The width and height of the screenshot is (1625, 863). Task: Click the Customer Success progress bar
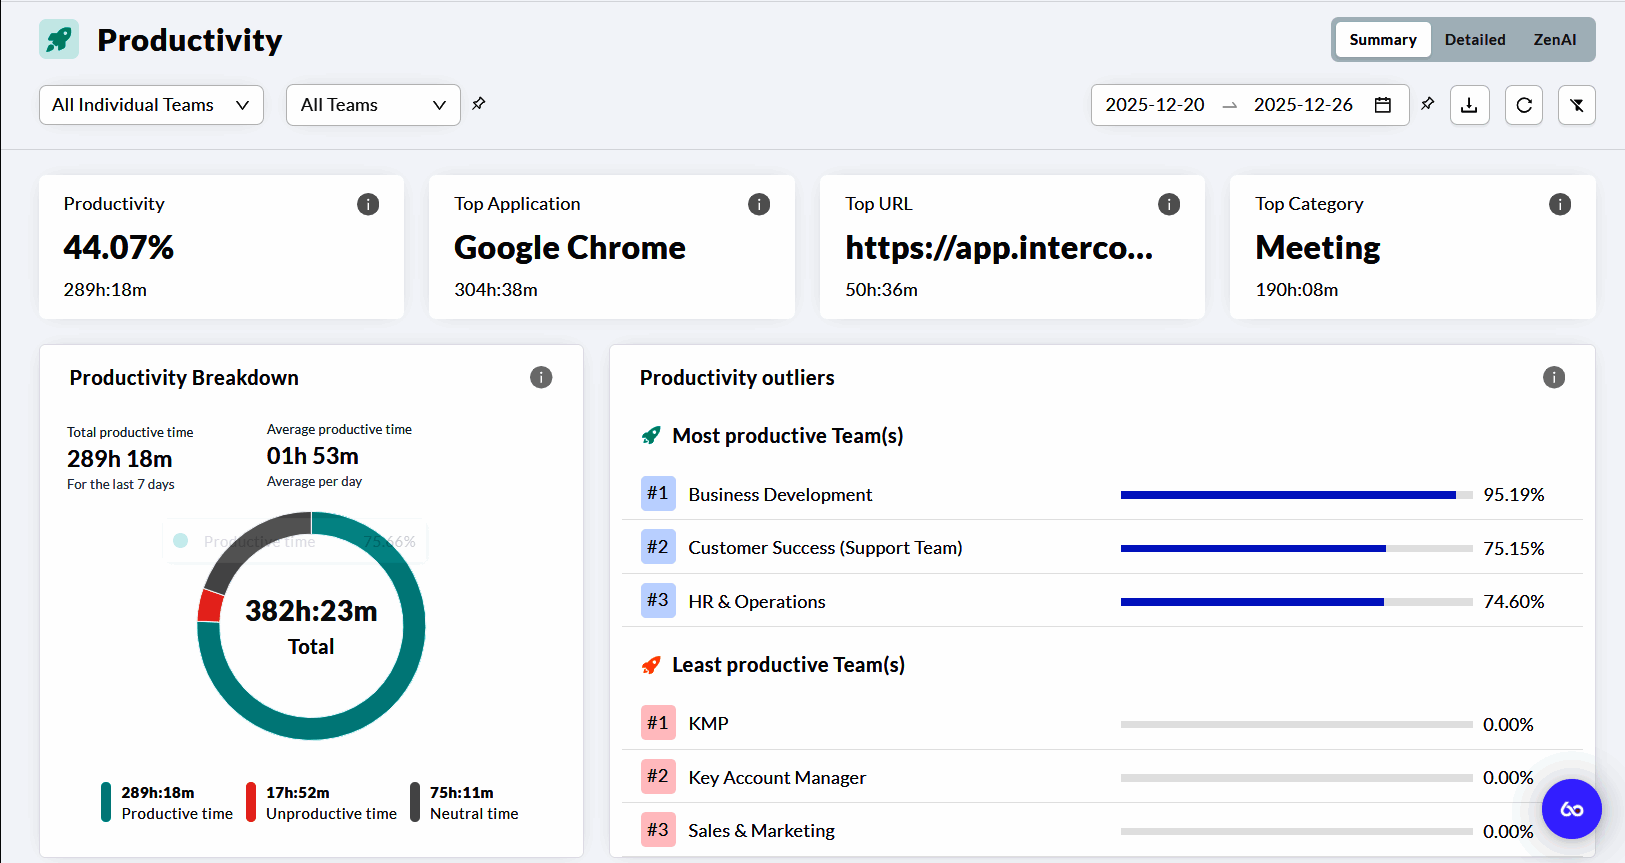(1296, 548)
